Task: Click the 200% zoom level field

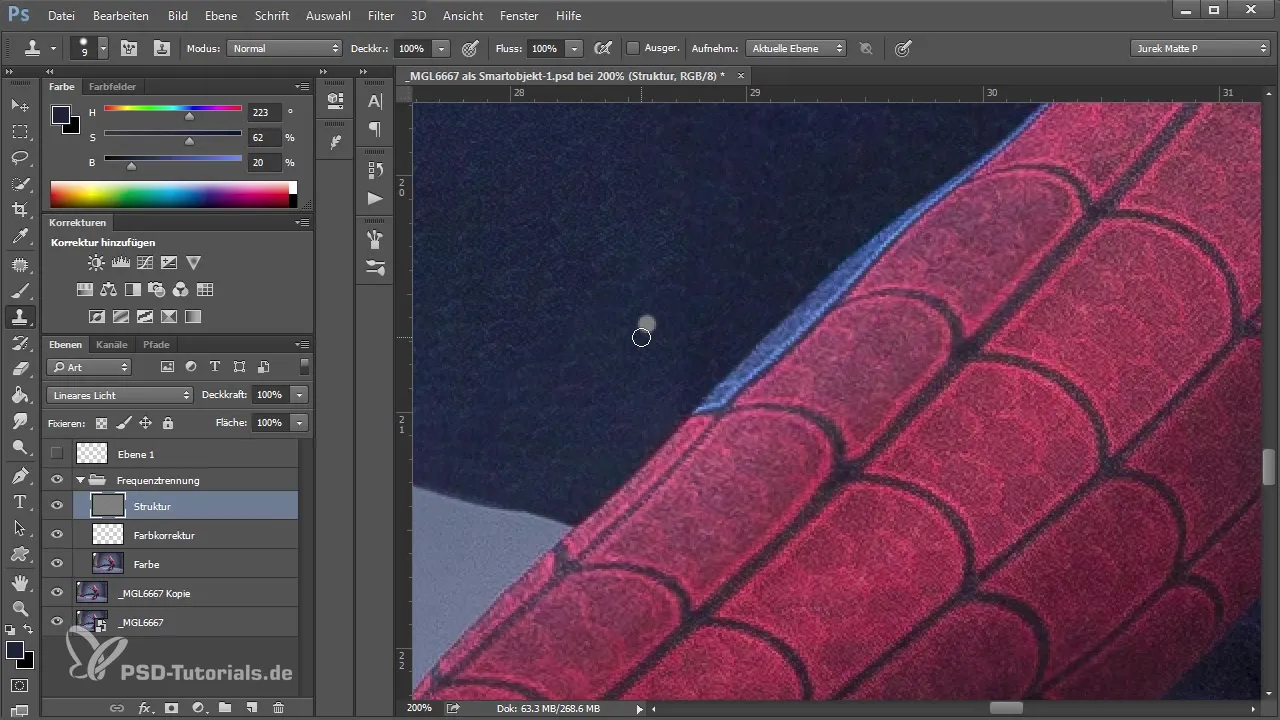Action: (x=420, y=708)
